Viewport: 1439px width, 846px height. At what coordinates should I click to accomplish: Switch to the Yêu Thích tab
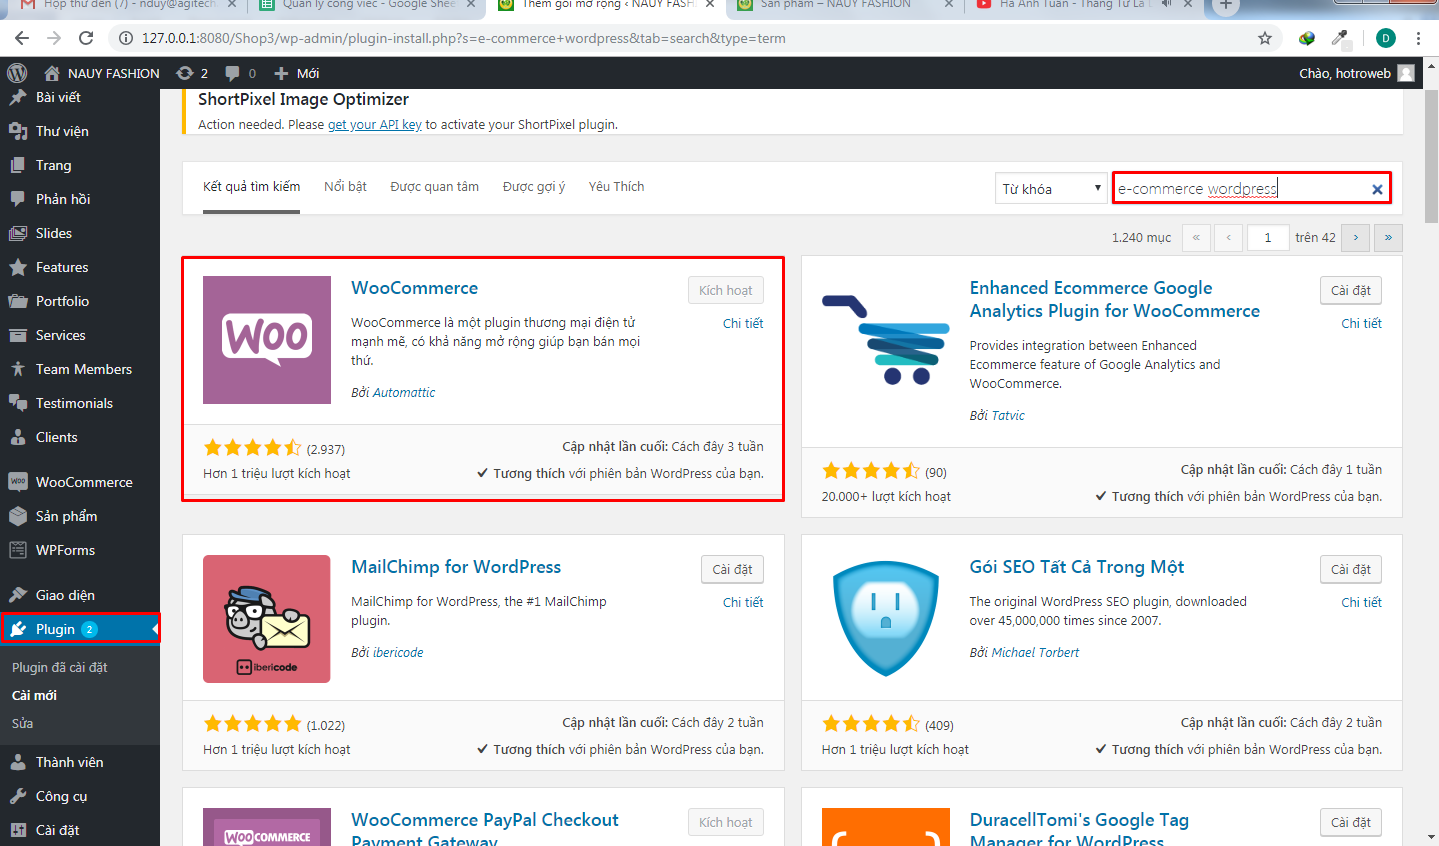coord(616,186)
